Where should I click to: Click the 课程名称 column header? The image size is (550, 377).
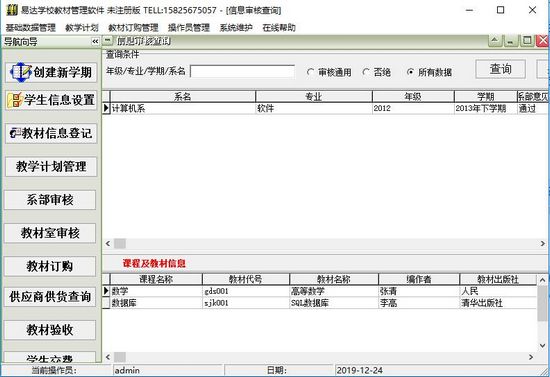click(x=156, y=279)
